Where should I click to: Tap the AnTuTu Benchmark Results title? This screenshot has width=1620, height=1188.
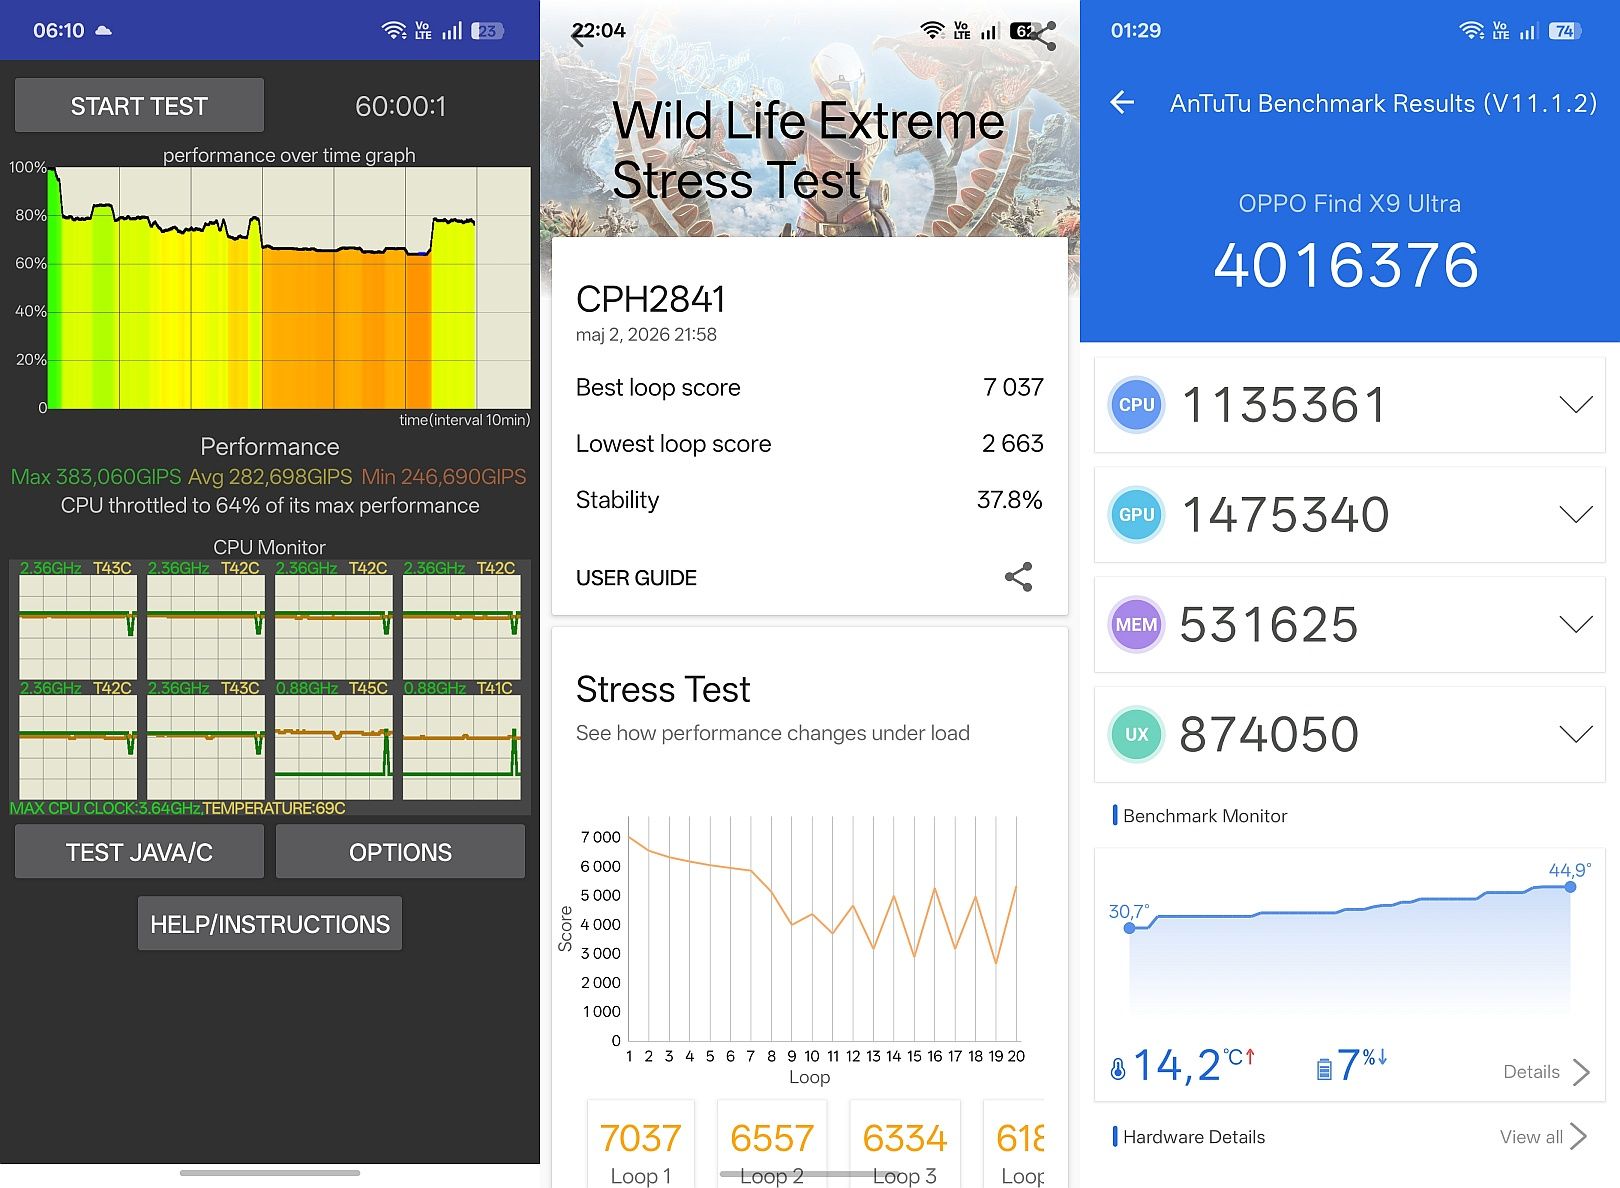[1383, 103]
